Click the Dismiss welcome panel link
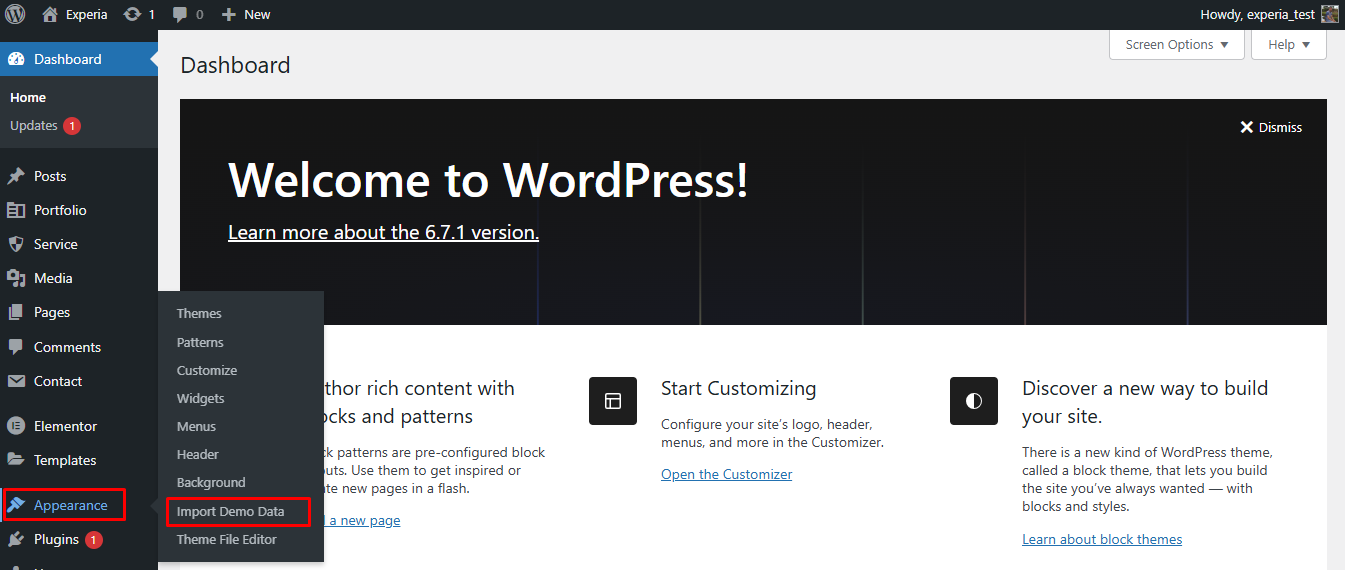 click(x=1271, y=127)
